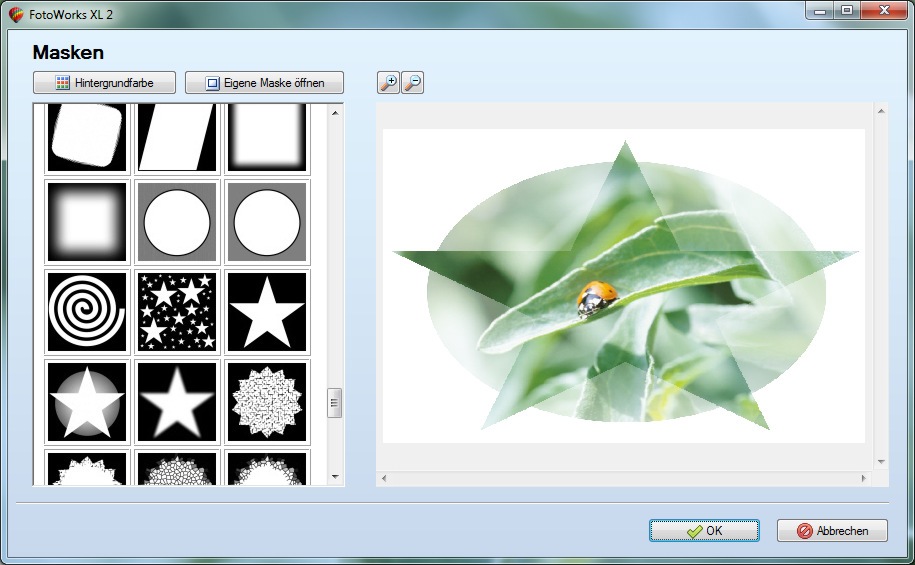
Task: Click preview horizontal scroll right arrow
Action: click(864, 478)
